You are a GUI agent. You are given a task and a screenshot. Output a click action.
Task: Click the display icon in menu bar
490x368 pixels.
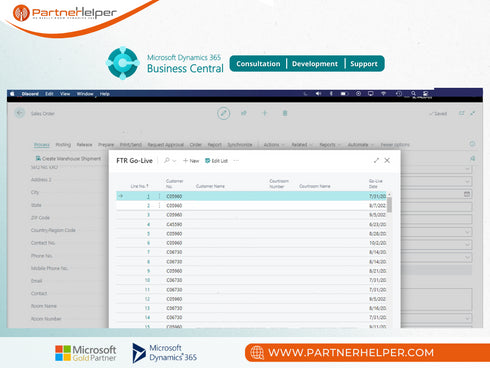coord(370,94)
